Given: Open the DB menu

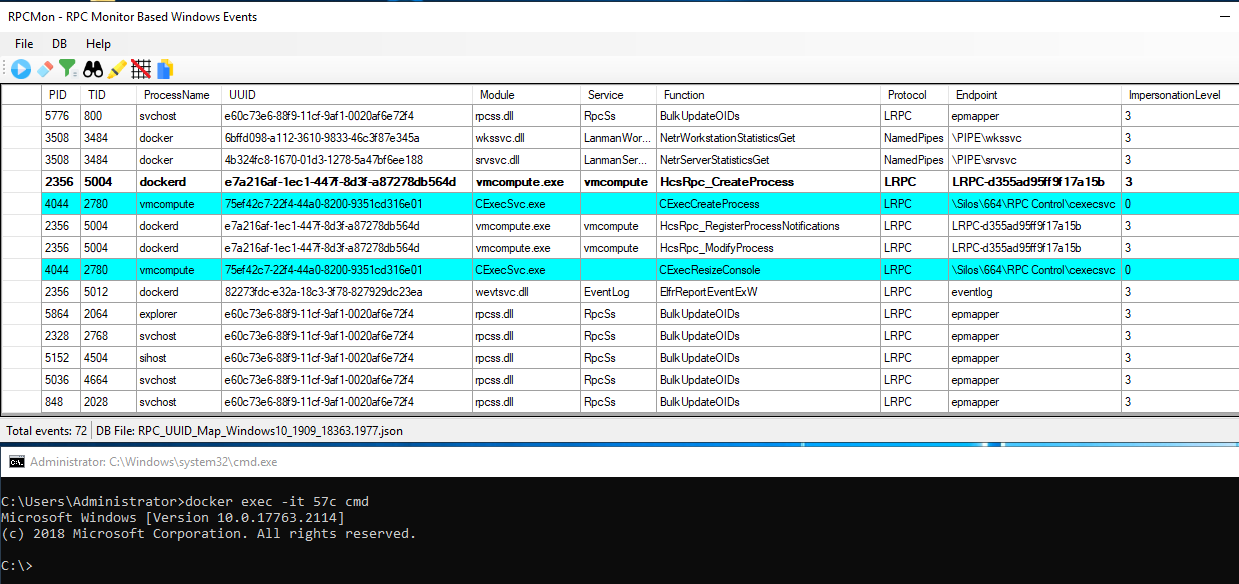Looking at the screenshot, I should [x=60, y=44].
